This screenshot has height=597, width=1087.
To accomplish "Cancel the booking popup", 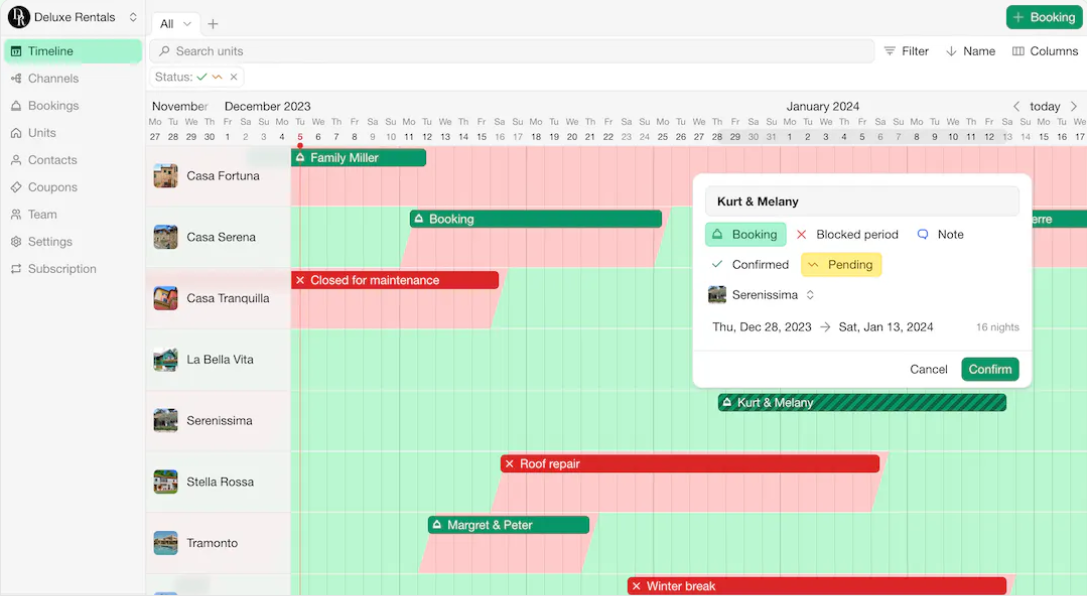I will coord(928,369).
